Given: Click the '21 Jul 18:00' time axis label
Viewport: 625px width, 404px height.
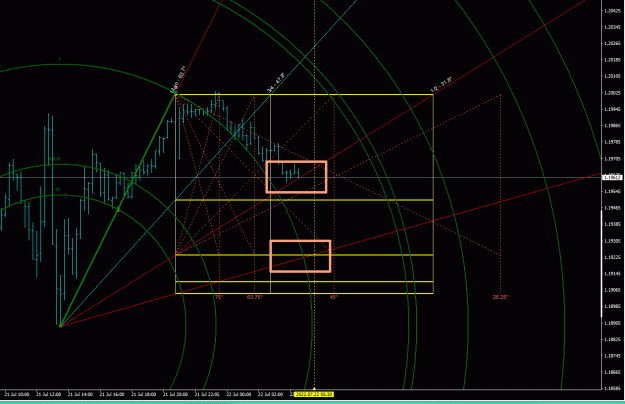Looking at the screenshot, I should point(144,394).
